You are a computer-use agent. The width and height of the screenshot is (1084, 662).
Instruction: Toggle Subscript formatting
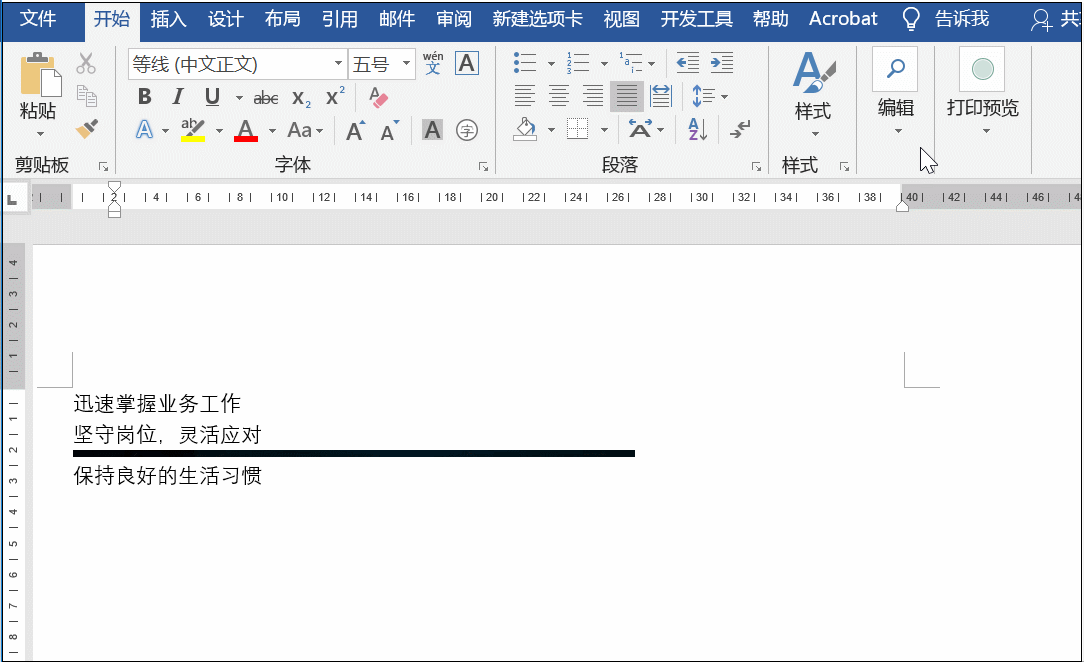(301, 97)
